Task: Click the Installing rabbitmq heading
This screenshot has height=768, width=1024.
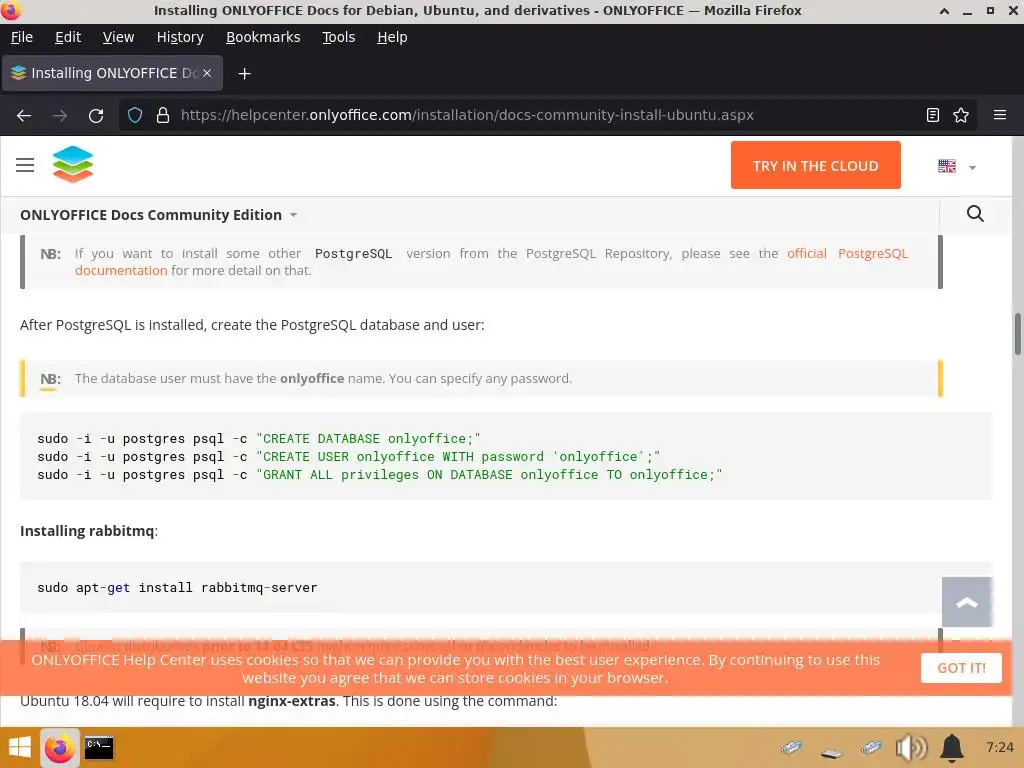Action: [89, 531]
